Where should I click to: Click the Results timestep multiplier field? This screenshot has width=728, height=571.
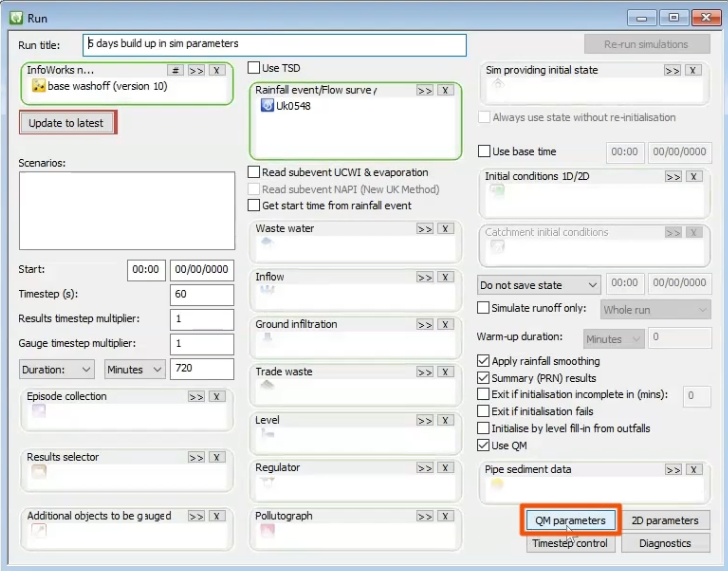click(202, 319)
